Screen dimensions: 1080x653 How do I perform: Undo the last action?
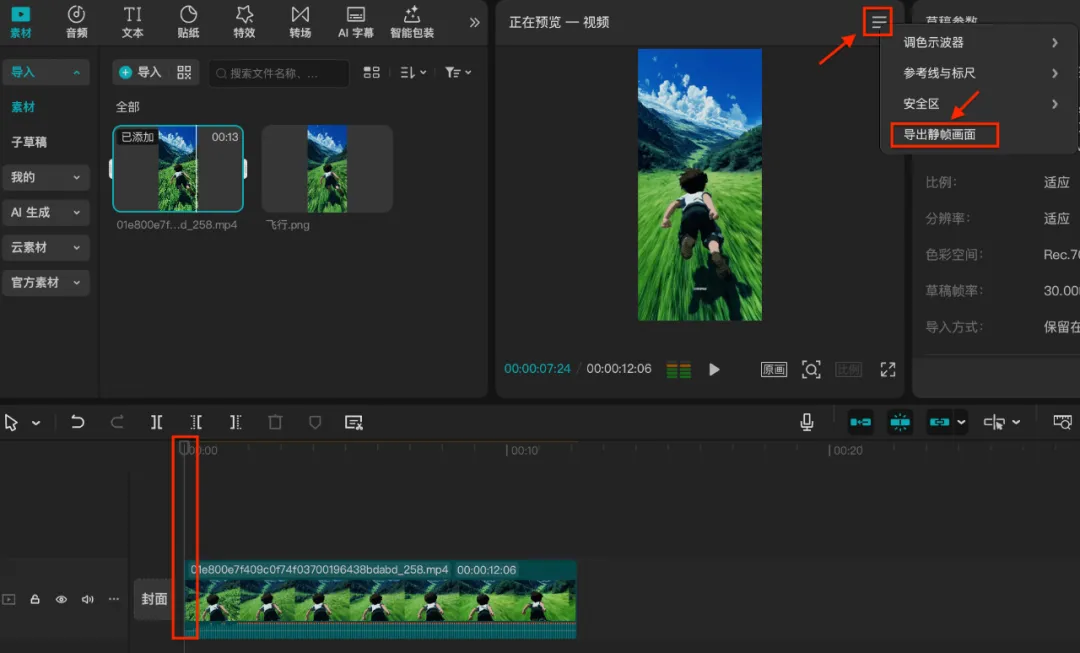click(x=77, y=422)
